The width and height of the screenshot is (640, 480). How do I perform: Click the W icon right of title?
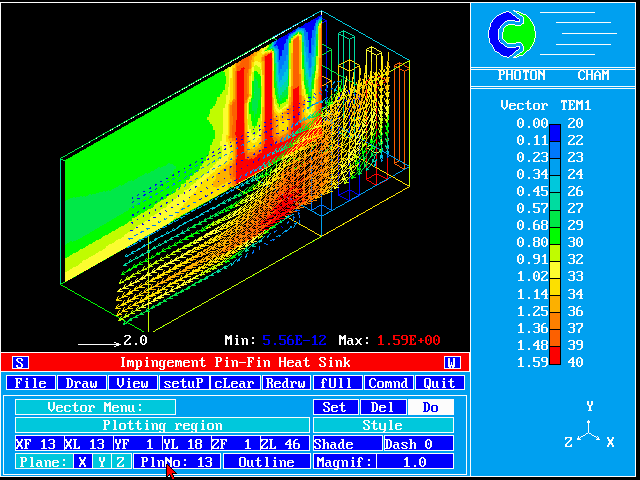tap(451, 362)
